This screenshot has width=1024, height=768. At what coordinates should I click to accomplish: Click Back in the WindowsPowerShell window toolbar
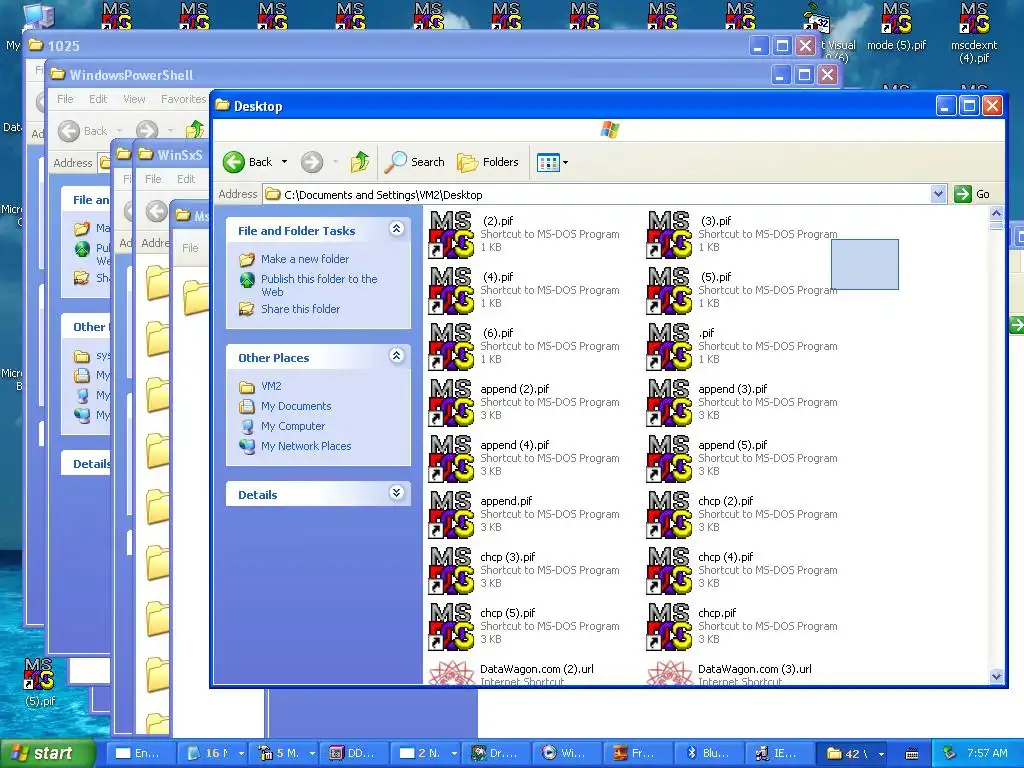coord(82,131)
